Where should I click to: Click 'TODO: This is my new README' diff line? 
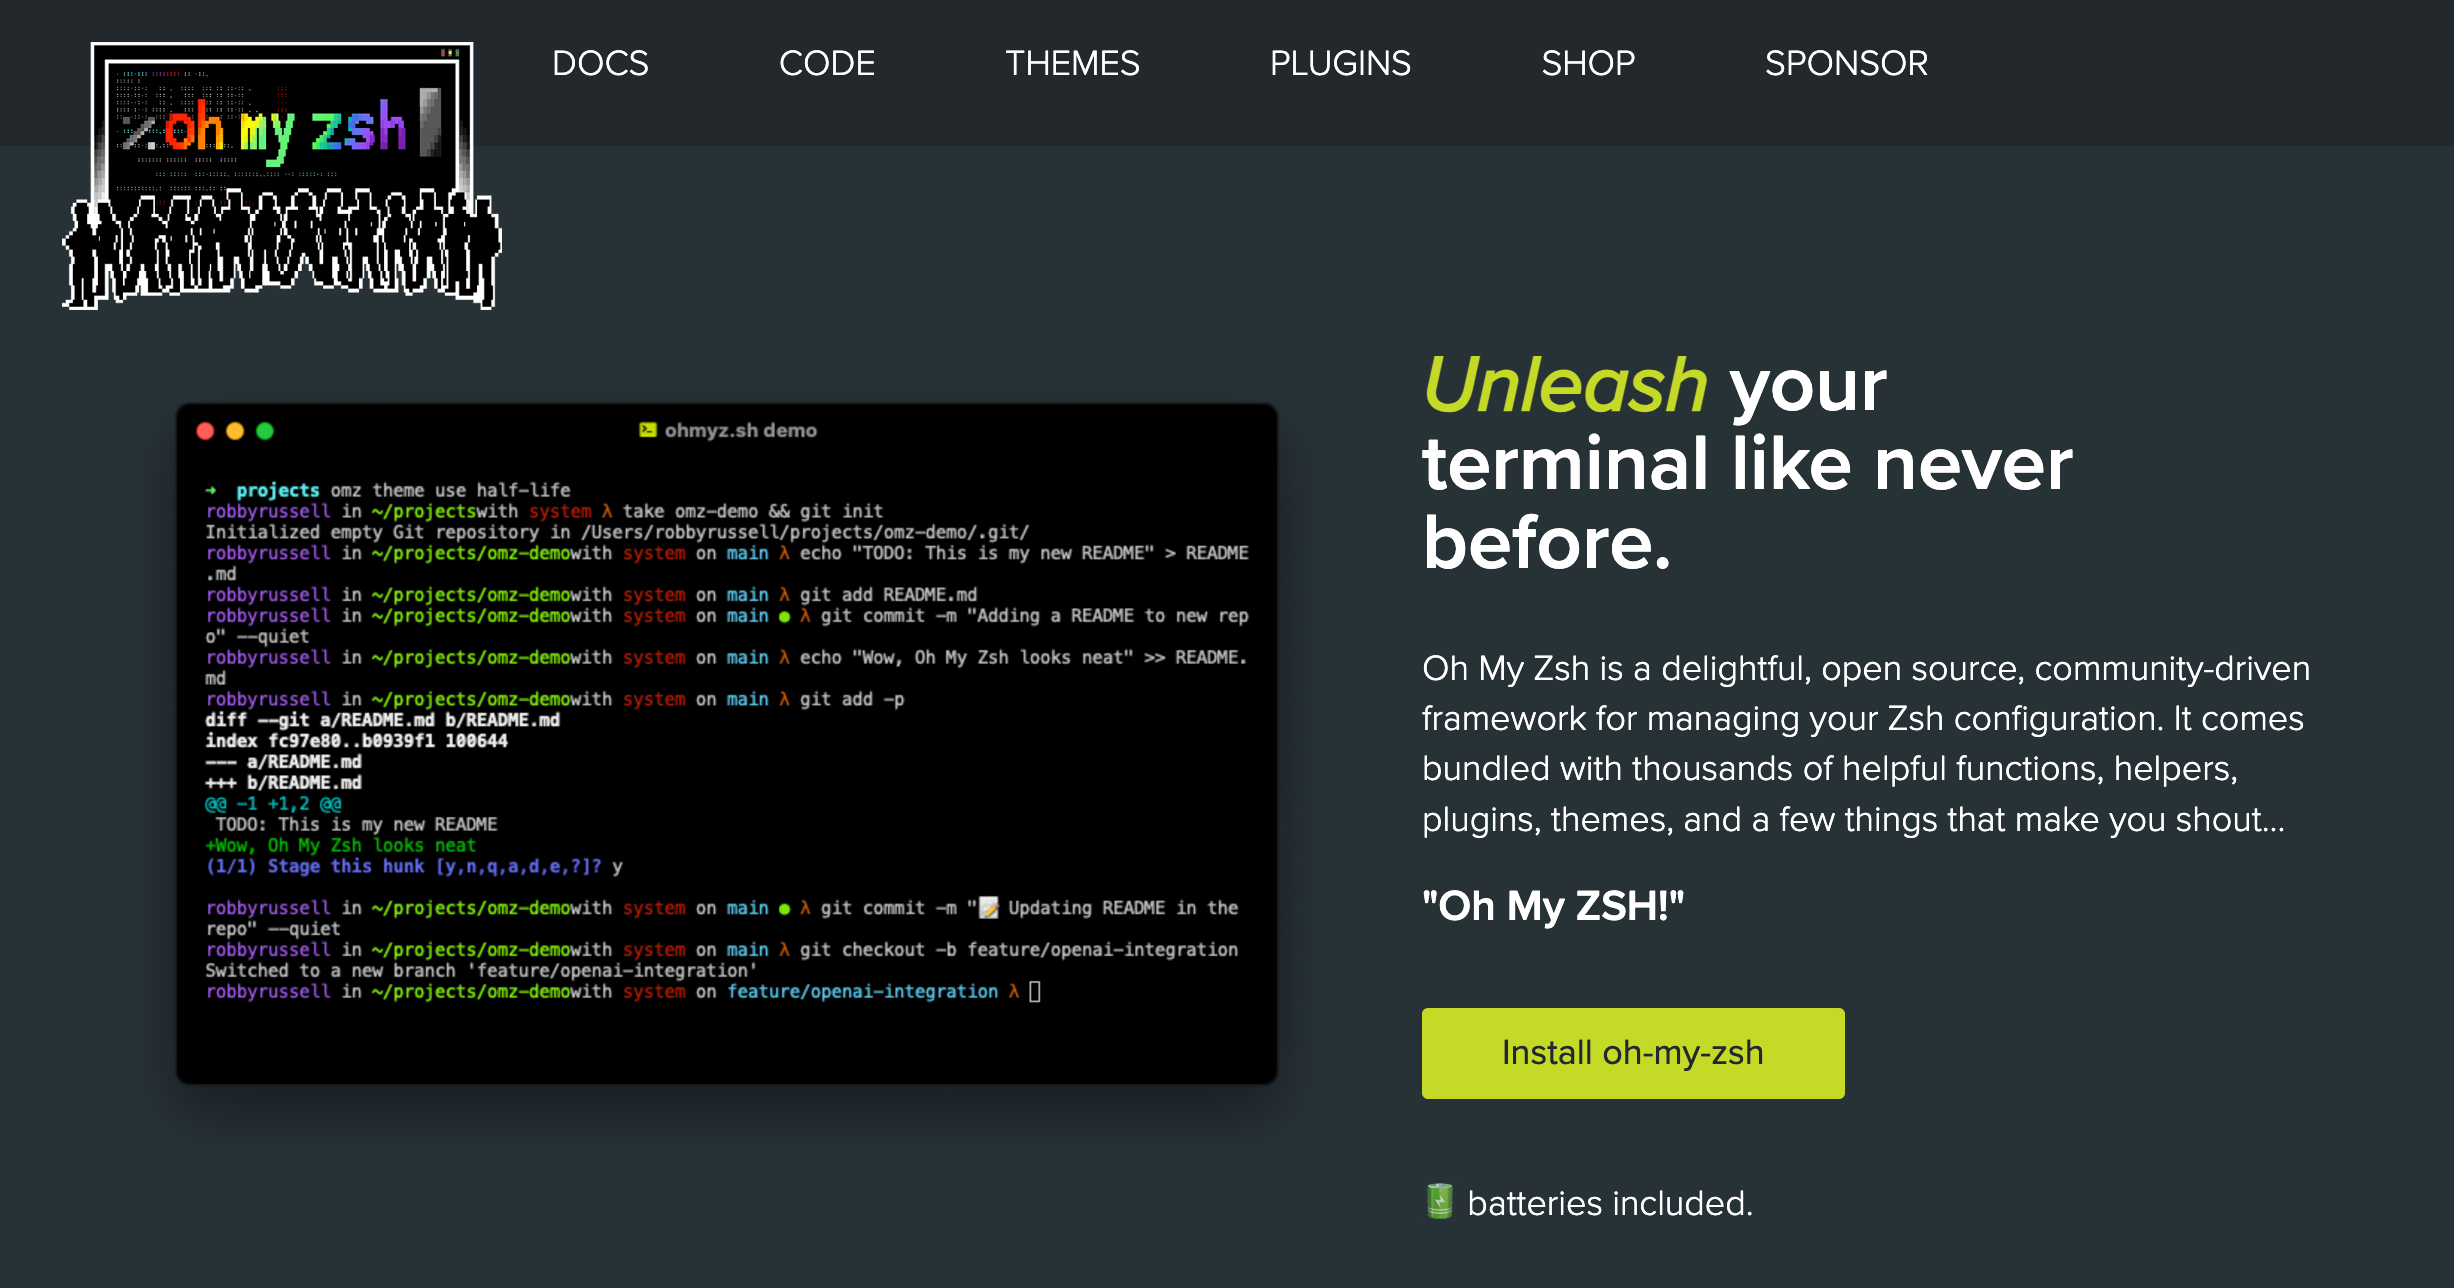pyautogui.click(x=356, y=825)
